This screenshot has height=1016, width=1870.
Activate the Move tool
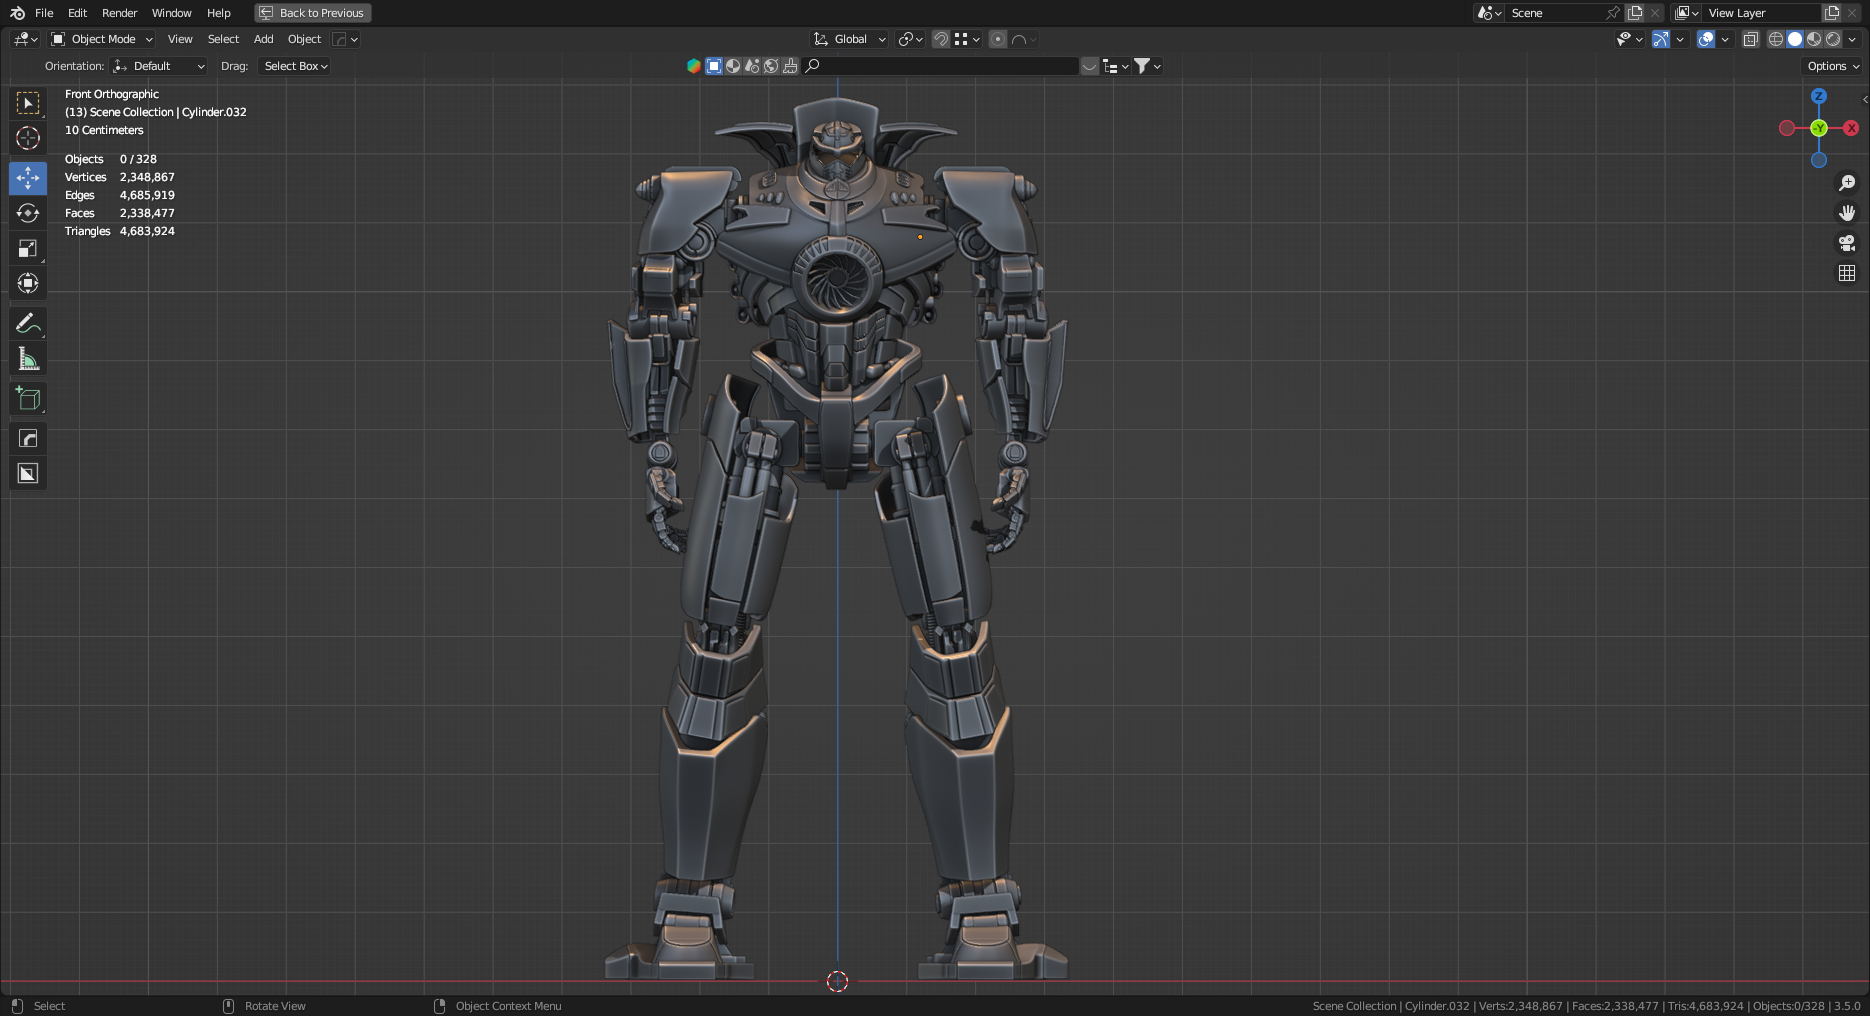click(28, 178)
